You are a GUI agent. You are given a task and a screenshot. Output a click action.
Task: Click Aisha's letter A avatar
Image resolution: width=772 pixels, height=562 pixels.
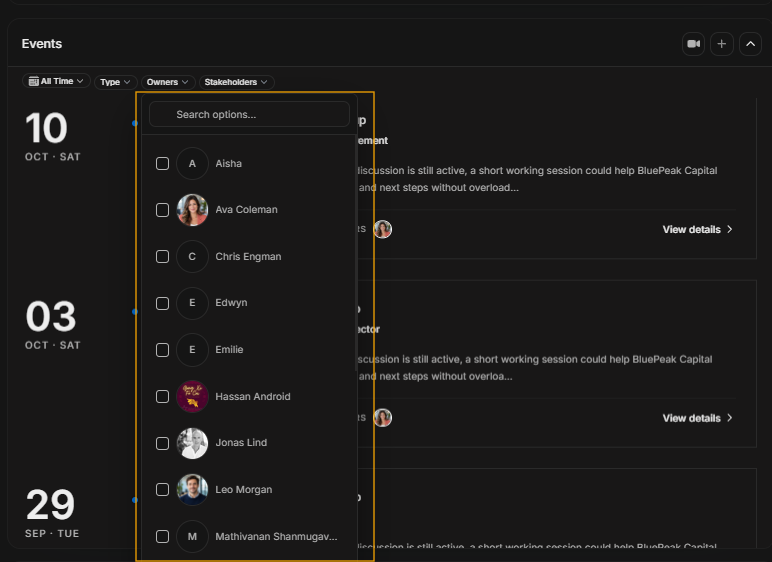click(193, 164)
